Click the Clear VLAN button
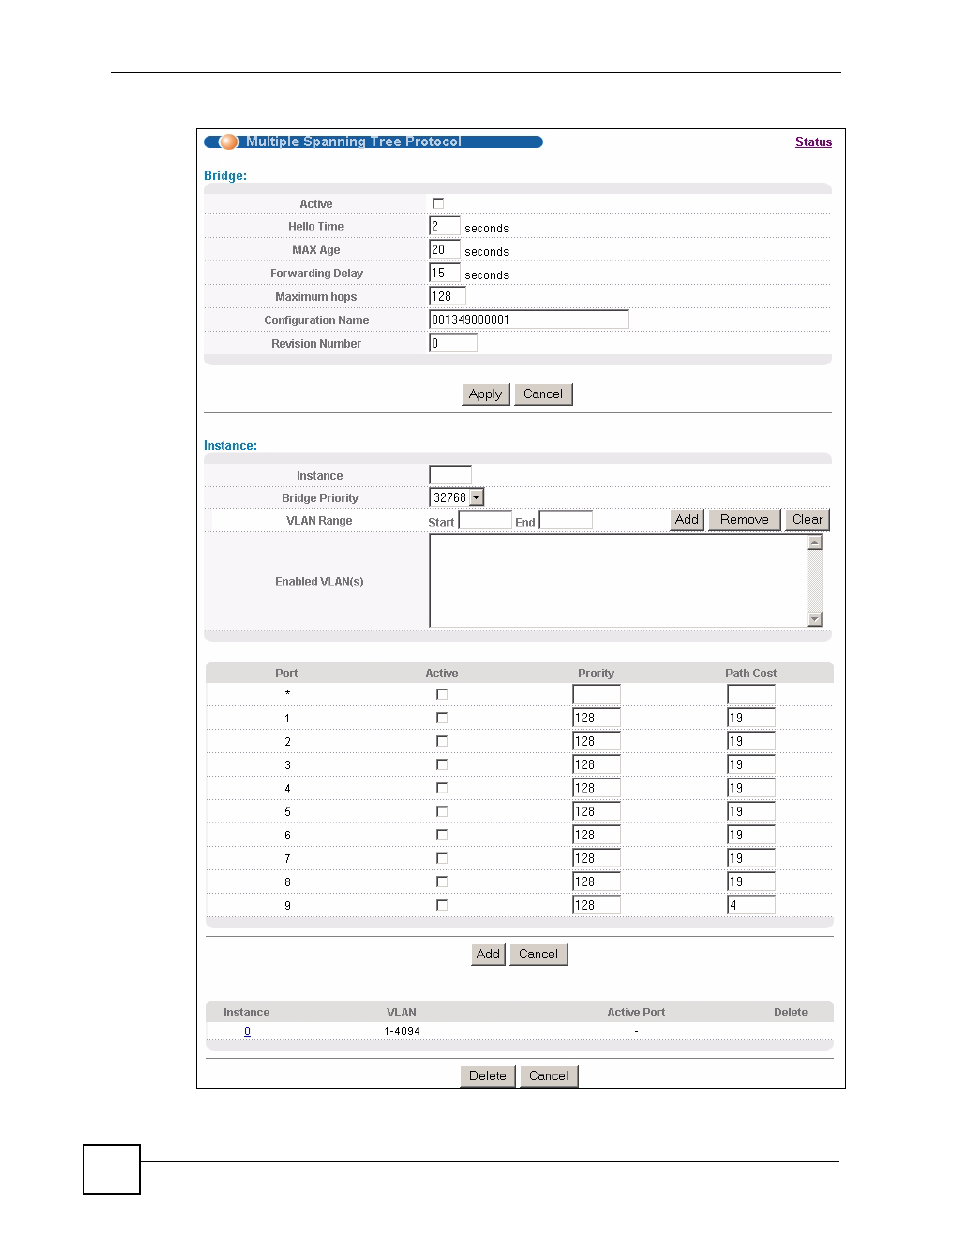The height and width of the screenshot is (1235, 954). pyautogui.click(x=807, y=520)
